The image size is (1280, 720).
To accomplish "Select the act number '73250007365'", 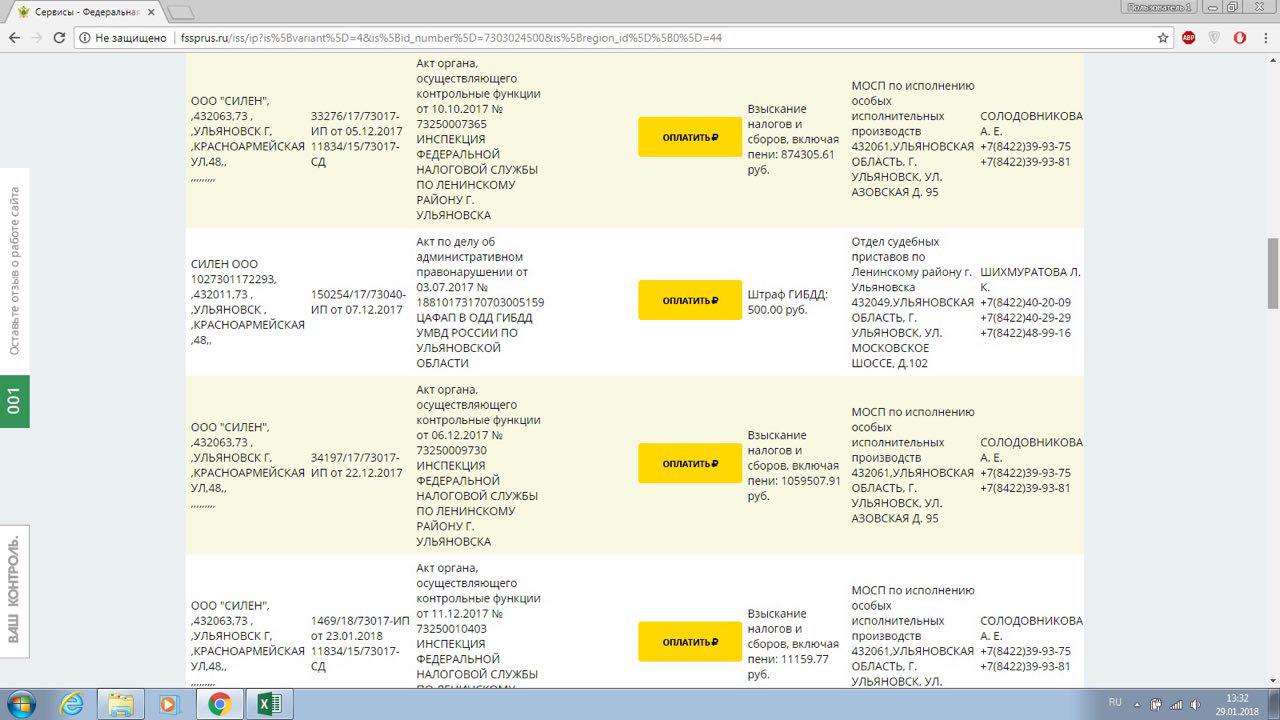I will pos(452,124).
